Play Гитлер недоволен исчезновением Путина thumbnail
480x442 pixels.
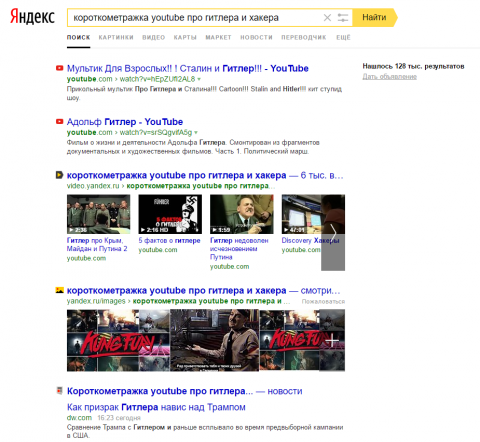242,214
